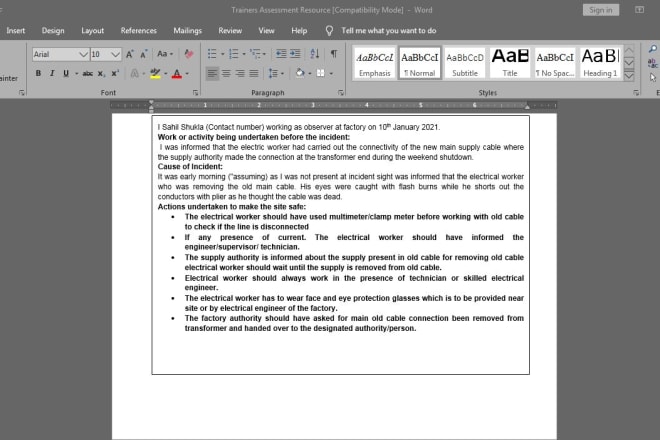Apply numbered list icon
Image resolution: width=660 pixels, height=440 pixels.
pos(233,54)
